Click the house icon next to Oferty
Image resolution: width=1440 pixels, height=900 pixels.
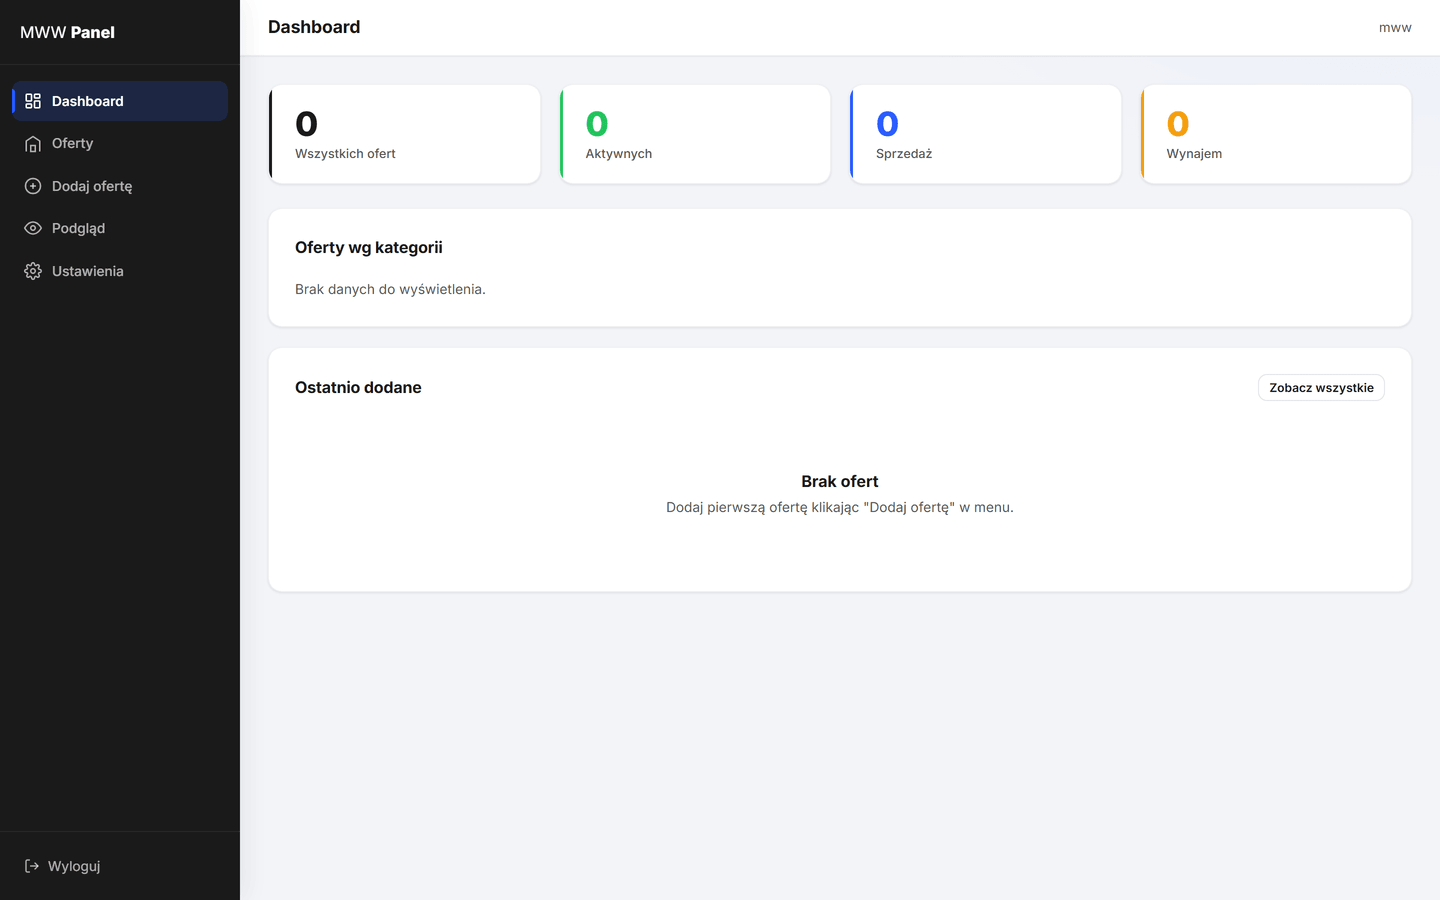[x=33, y=144]
